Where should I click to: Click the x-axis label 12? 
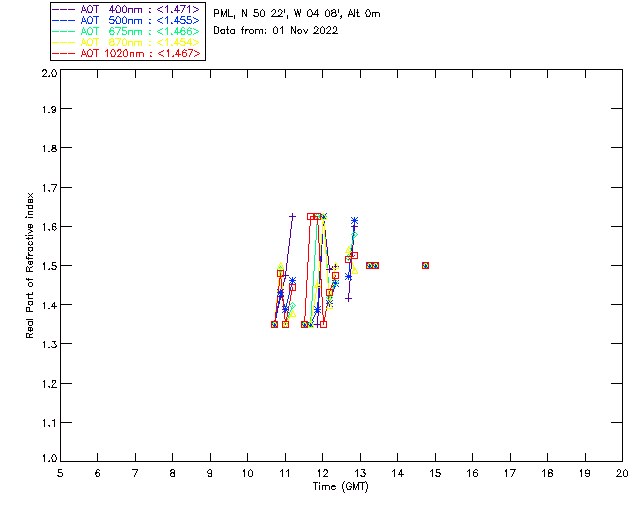point(322,473)
